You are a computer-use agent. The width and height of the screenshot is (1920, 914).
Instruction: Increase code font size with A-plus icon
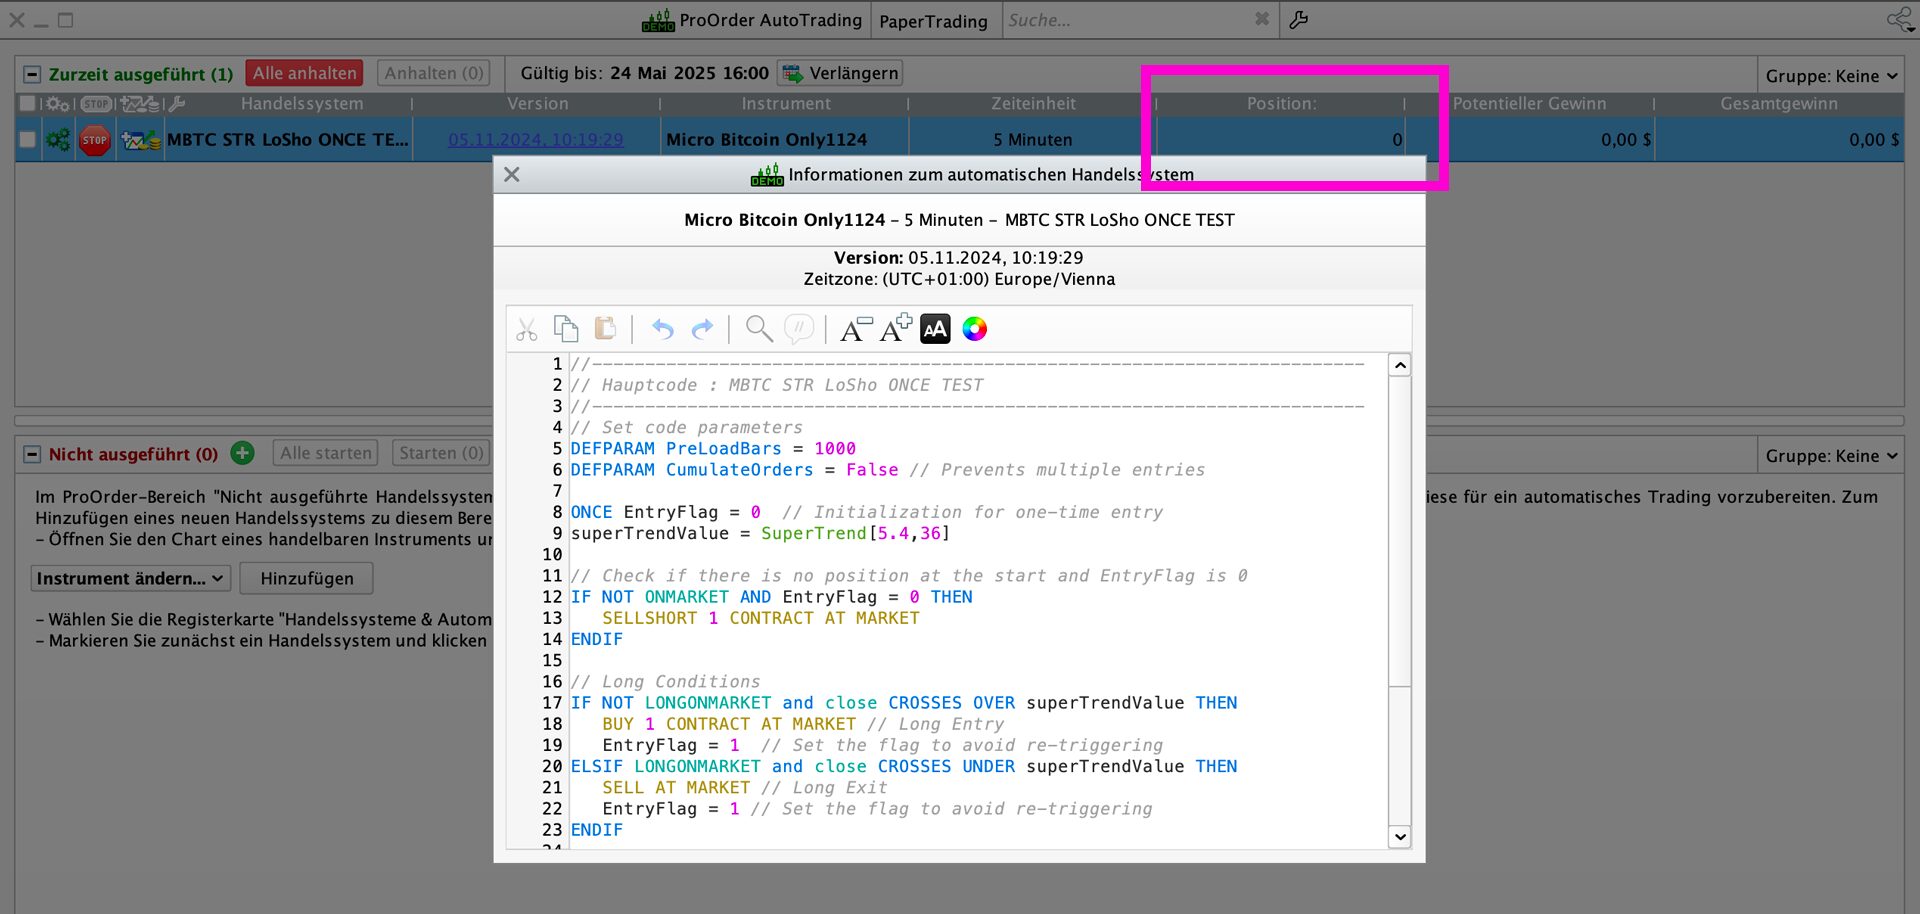pyautogui.click(x=896, y=328)
